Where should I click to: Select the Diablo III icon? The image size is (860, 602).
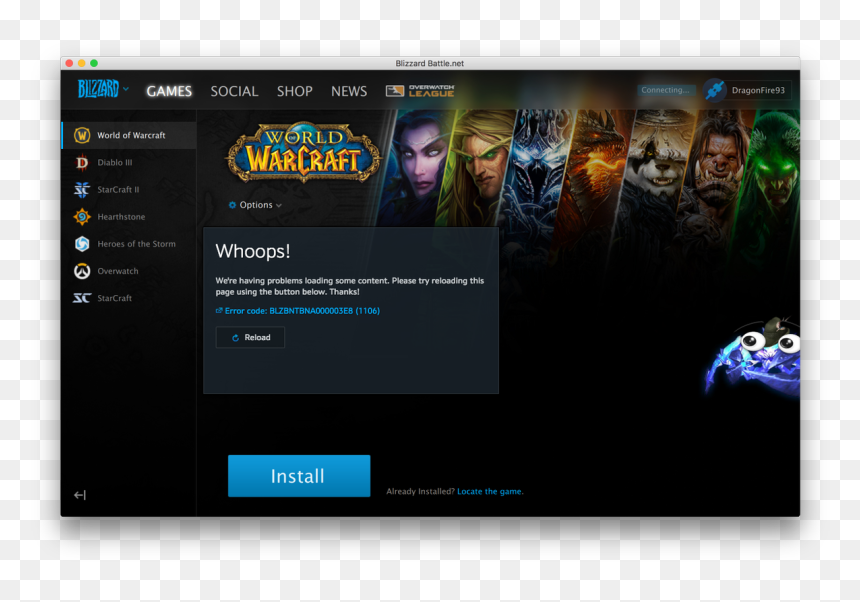[82, 162]
